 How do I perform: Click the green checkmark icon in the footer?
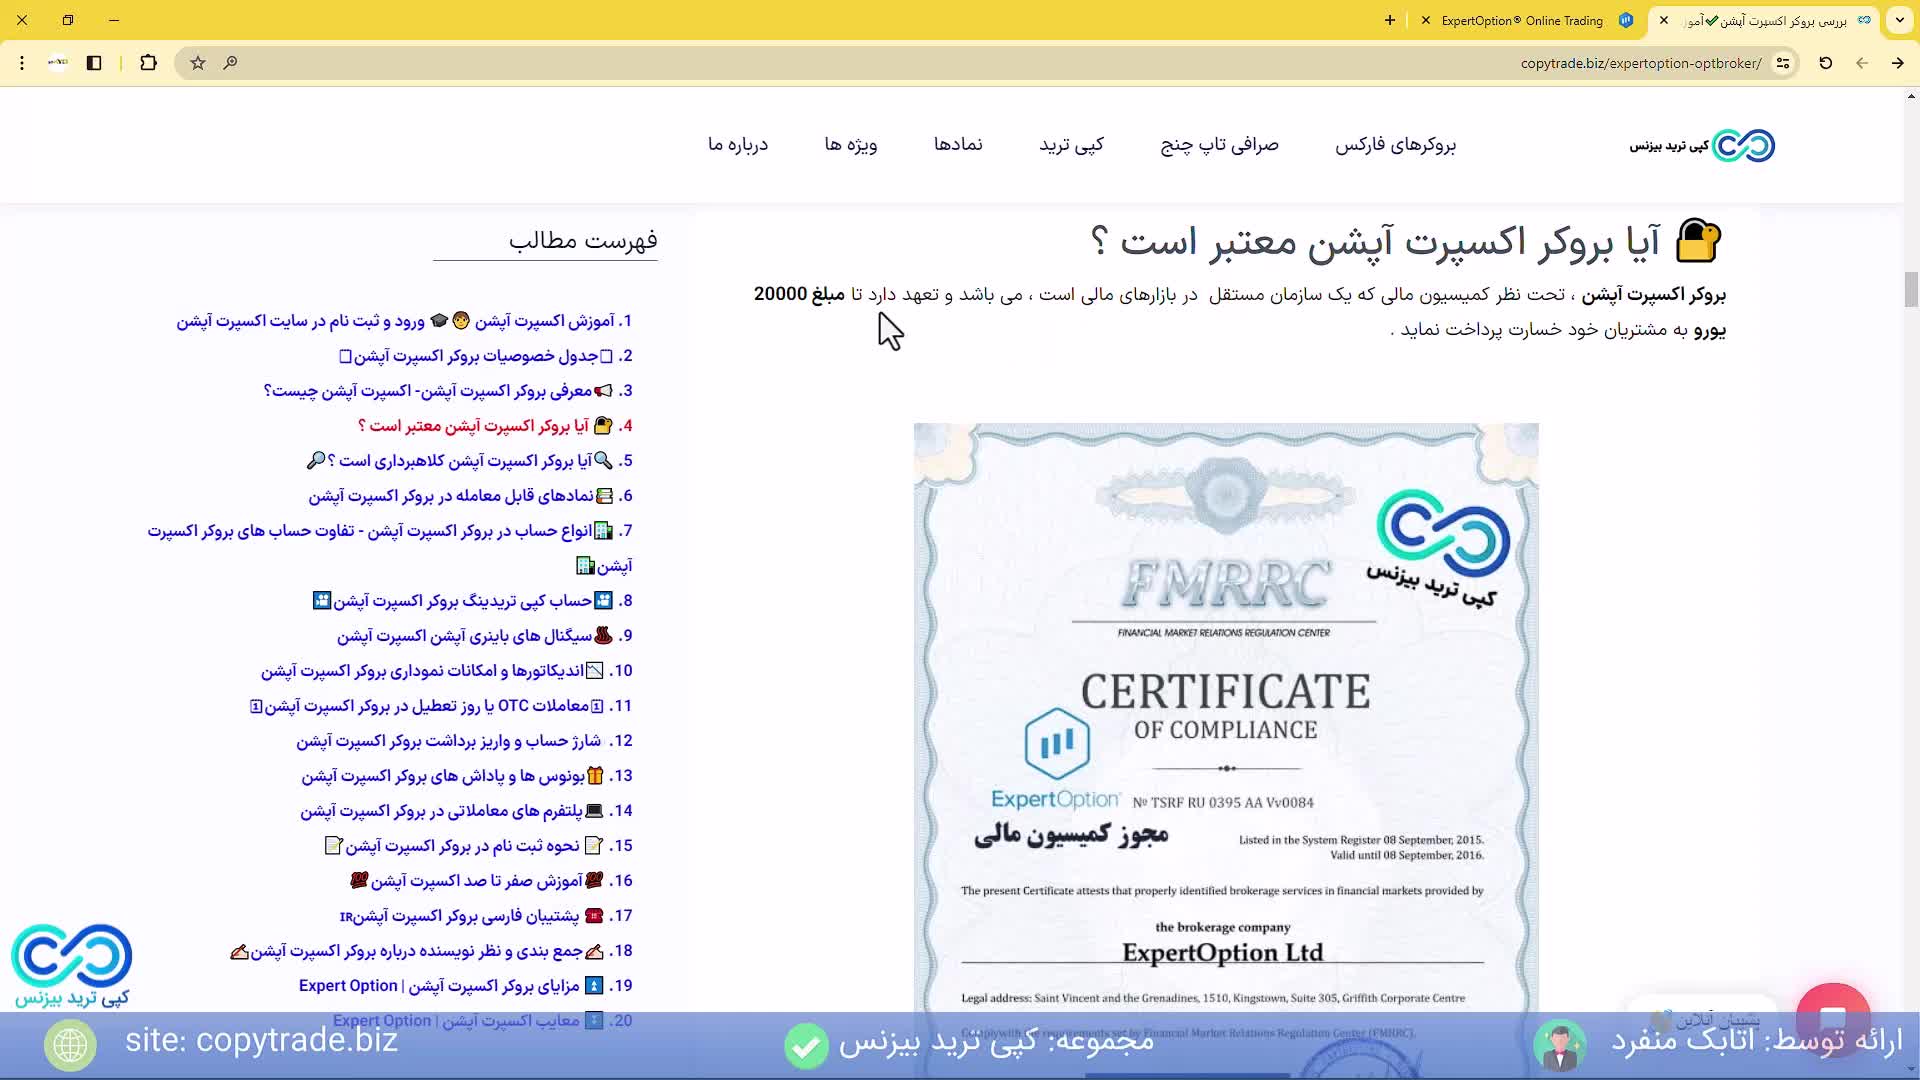click(x=806, y=1045)
